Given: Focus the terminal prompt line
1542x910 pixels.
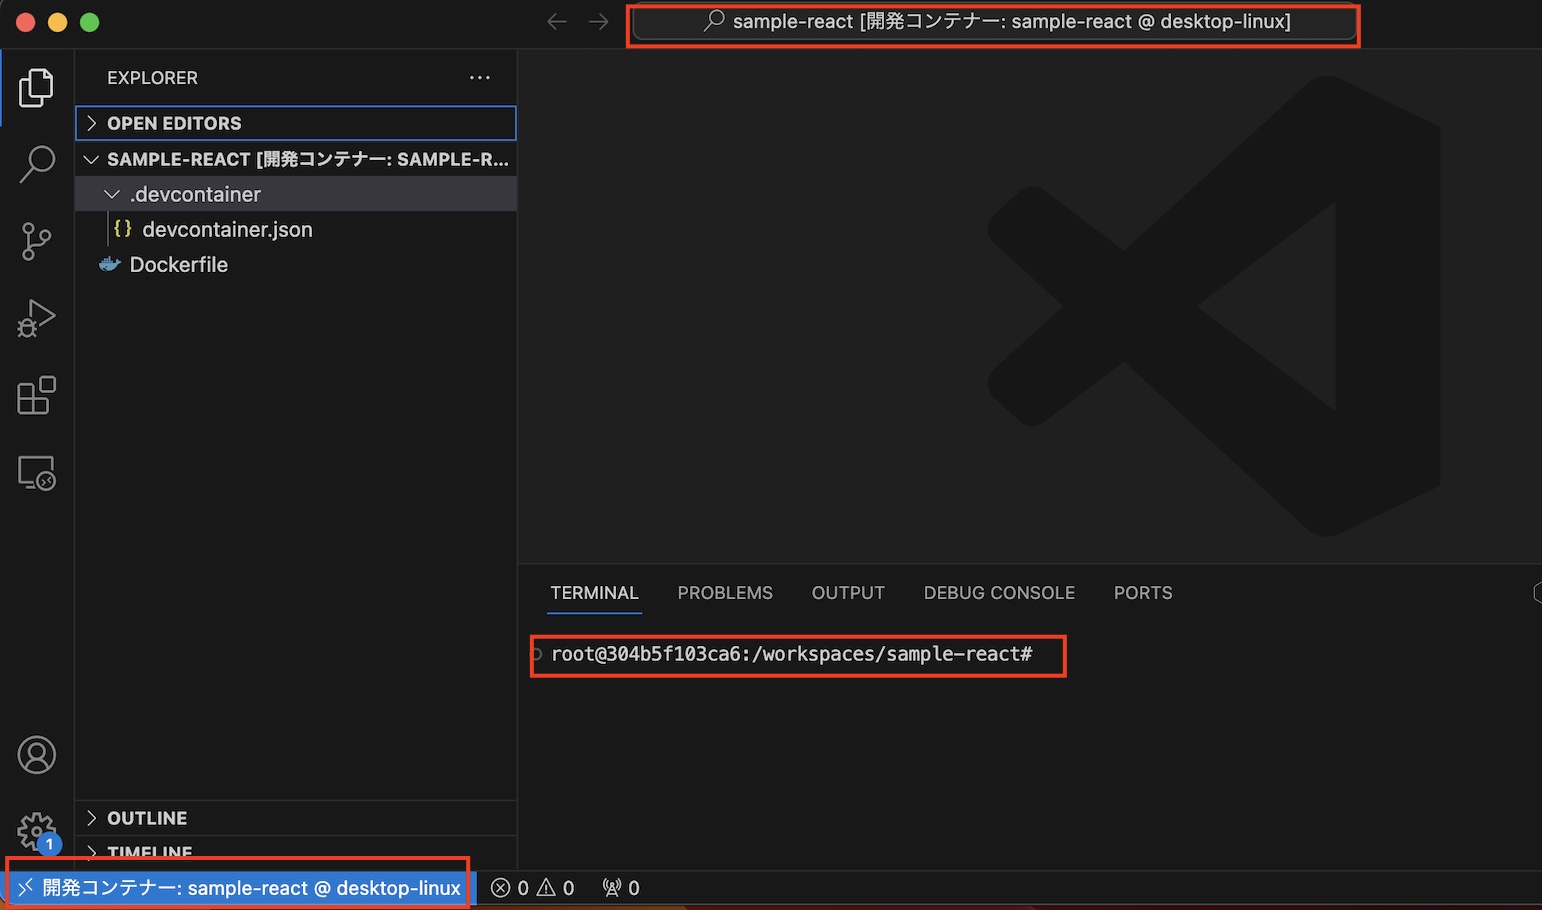Looking at the screenshot, I should point(791,654).
